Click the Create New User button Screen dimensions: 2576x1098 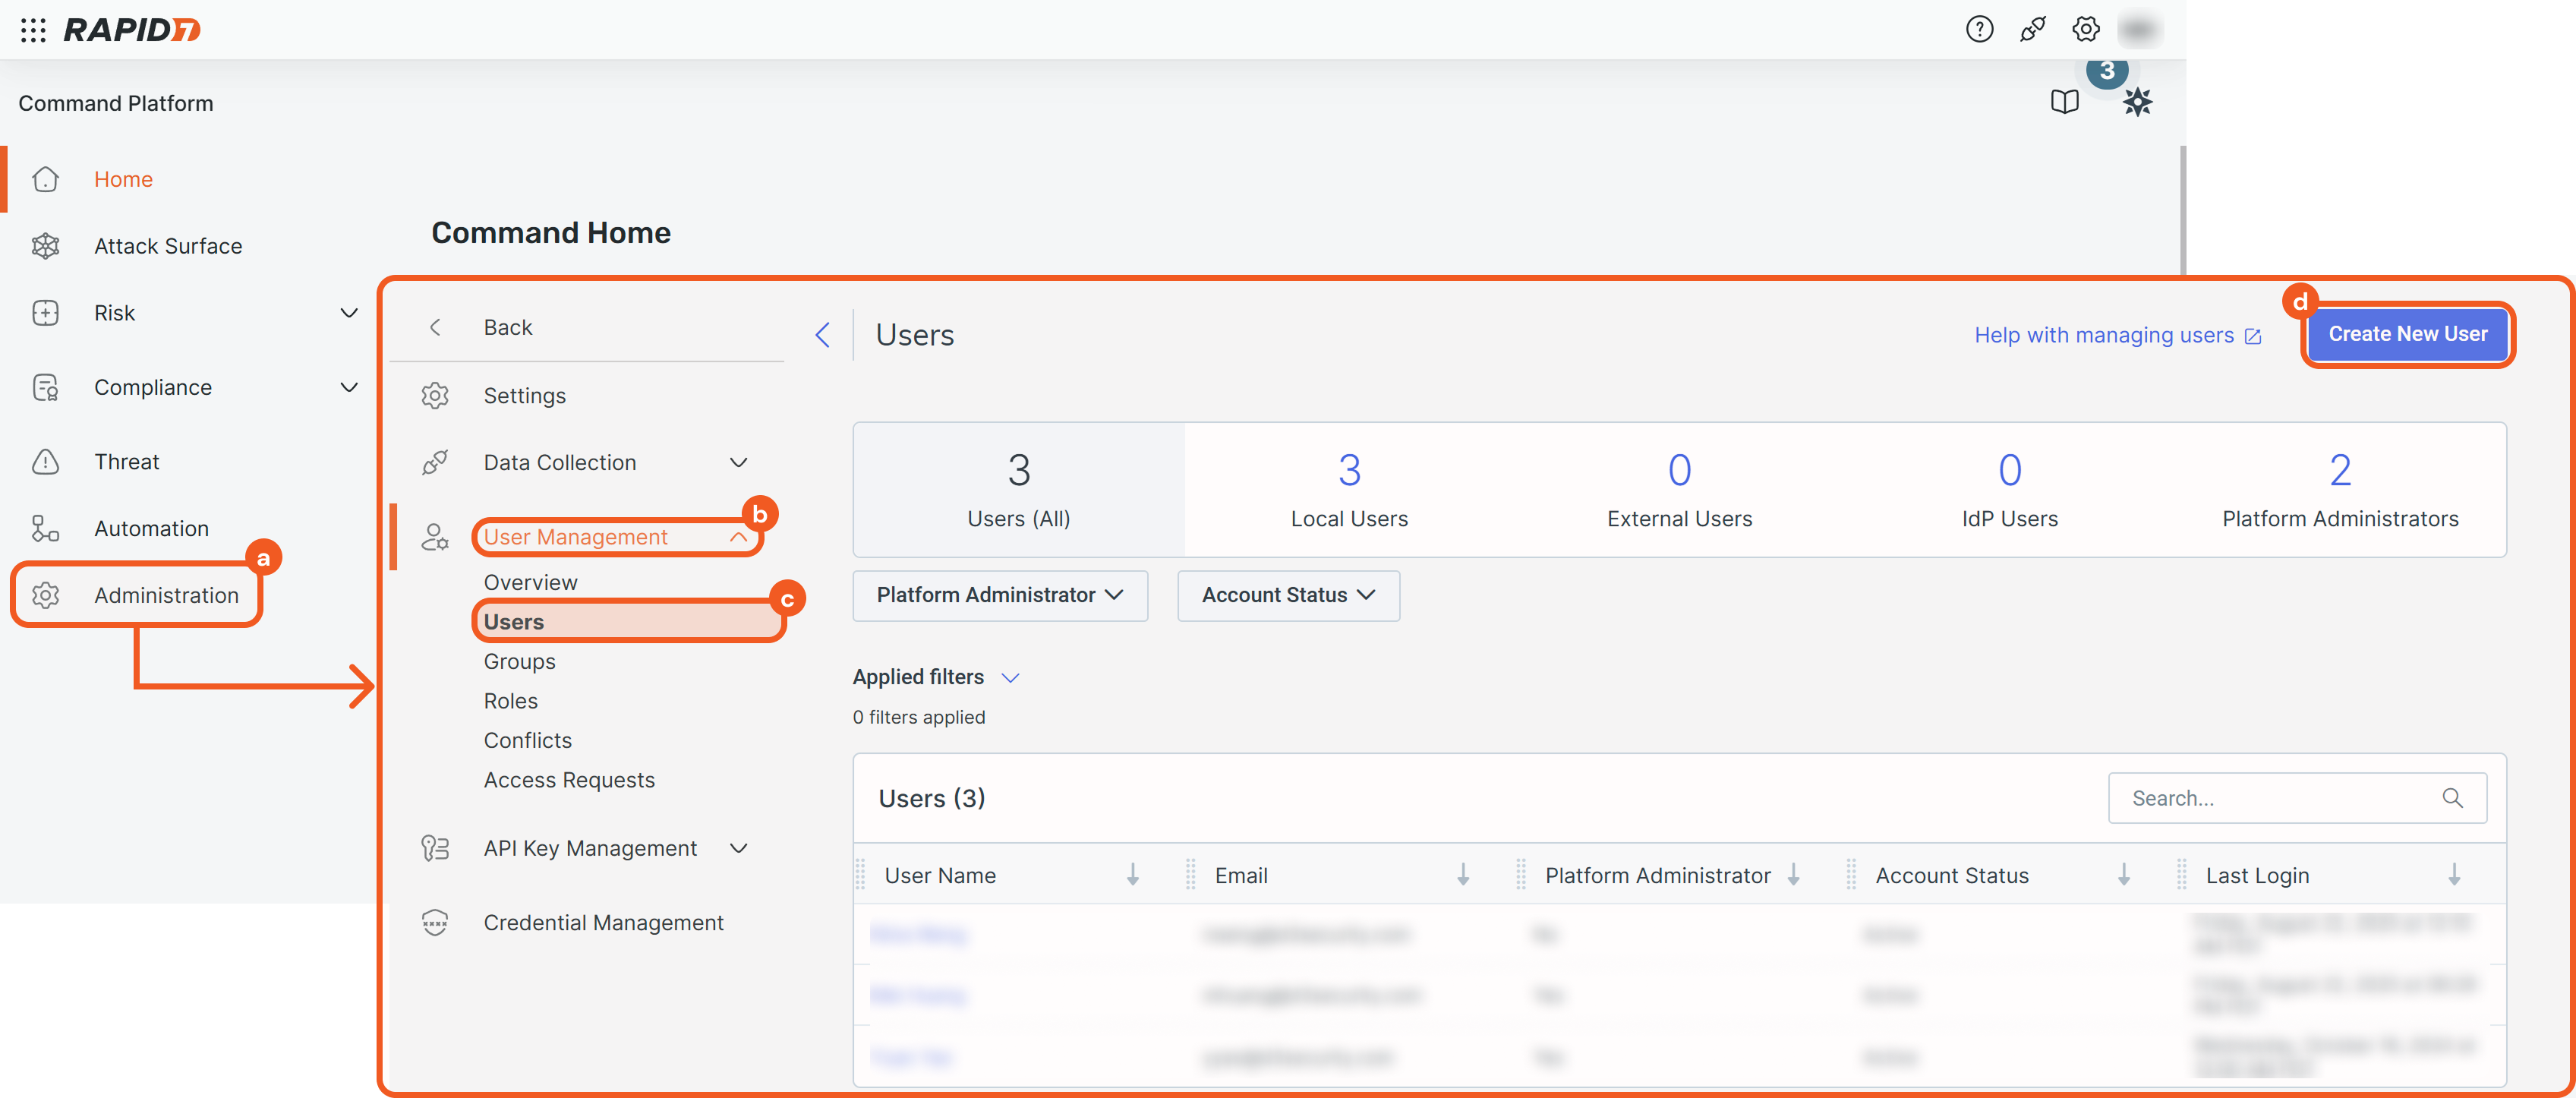2407,334
